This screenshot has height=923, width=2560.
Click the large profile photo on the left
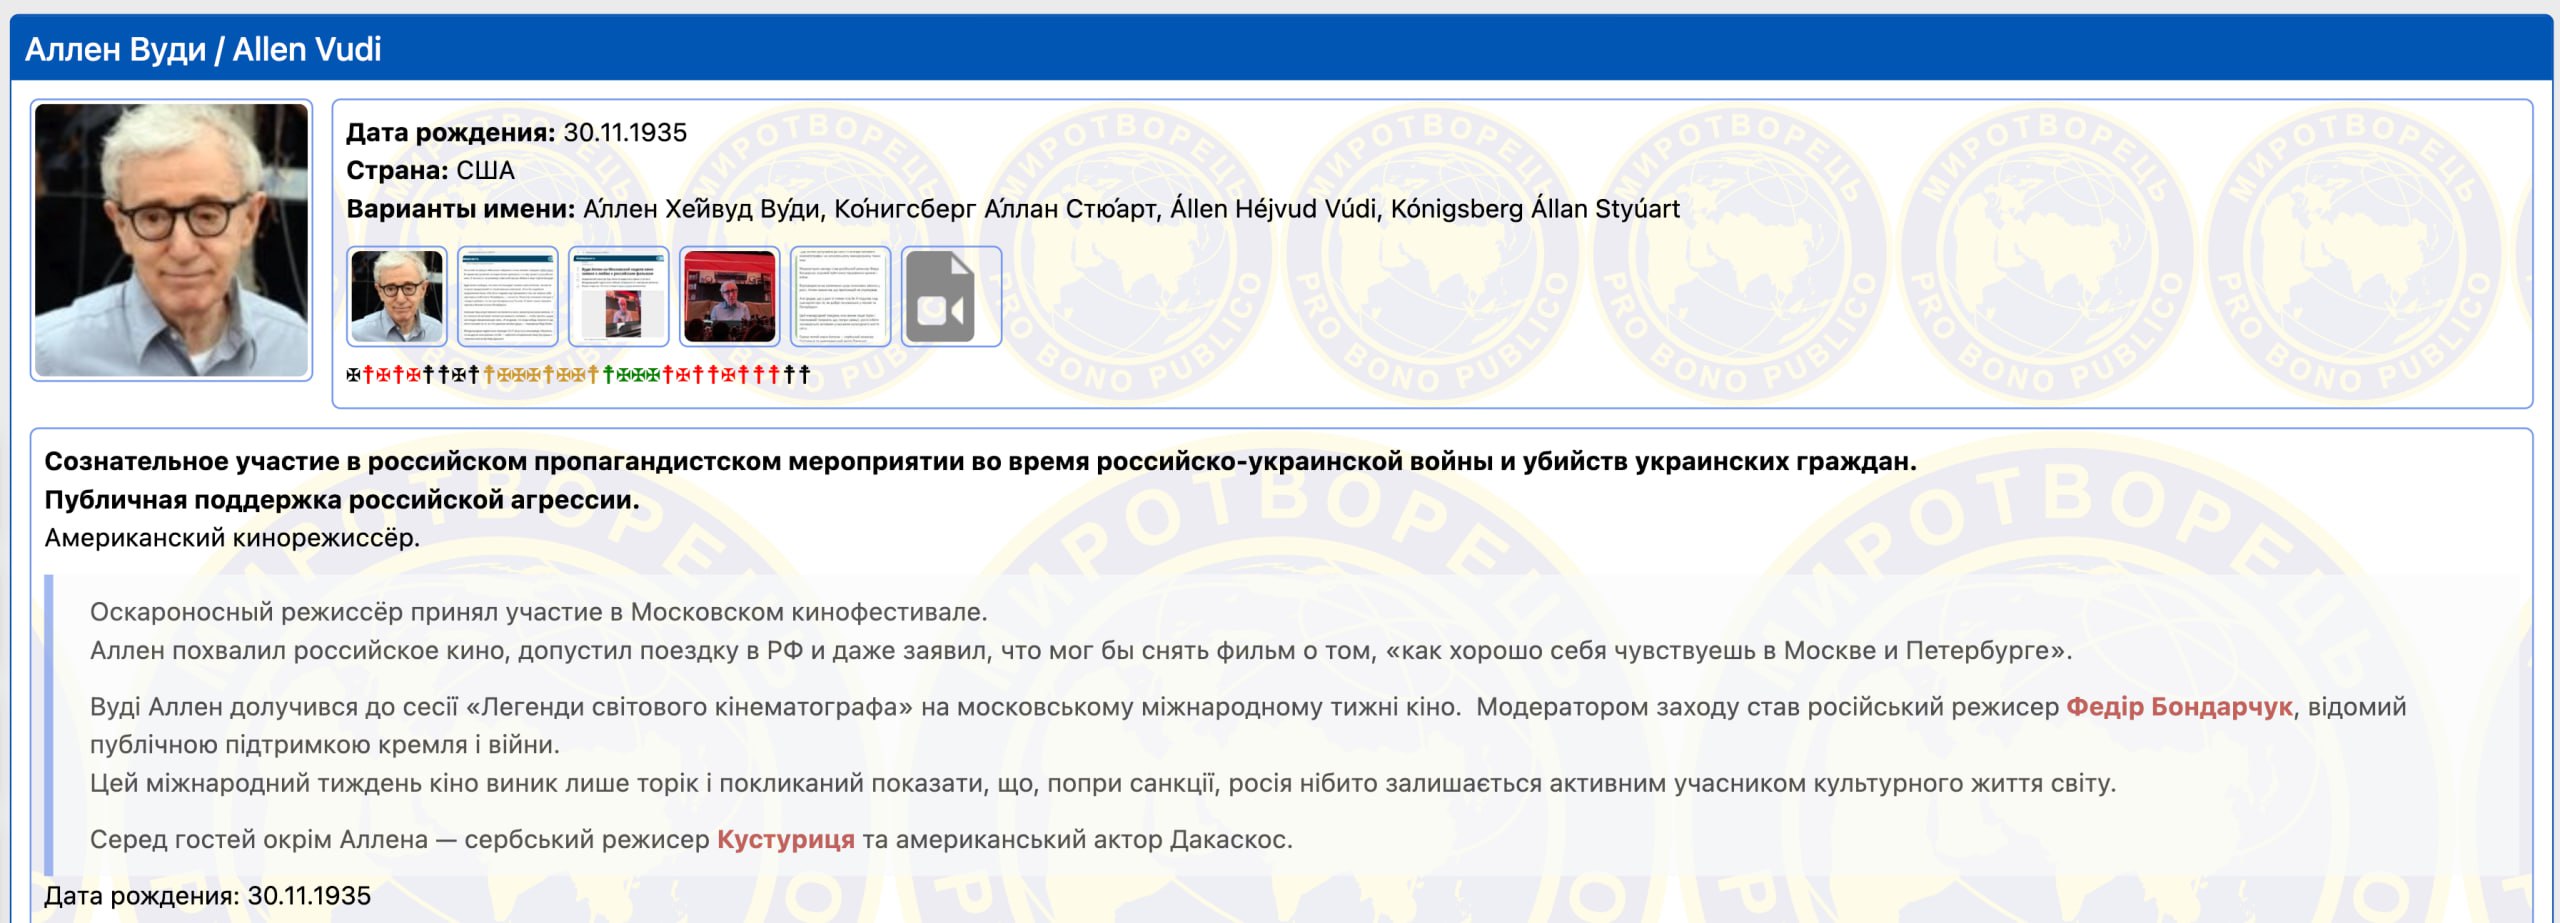point(171,240)
